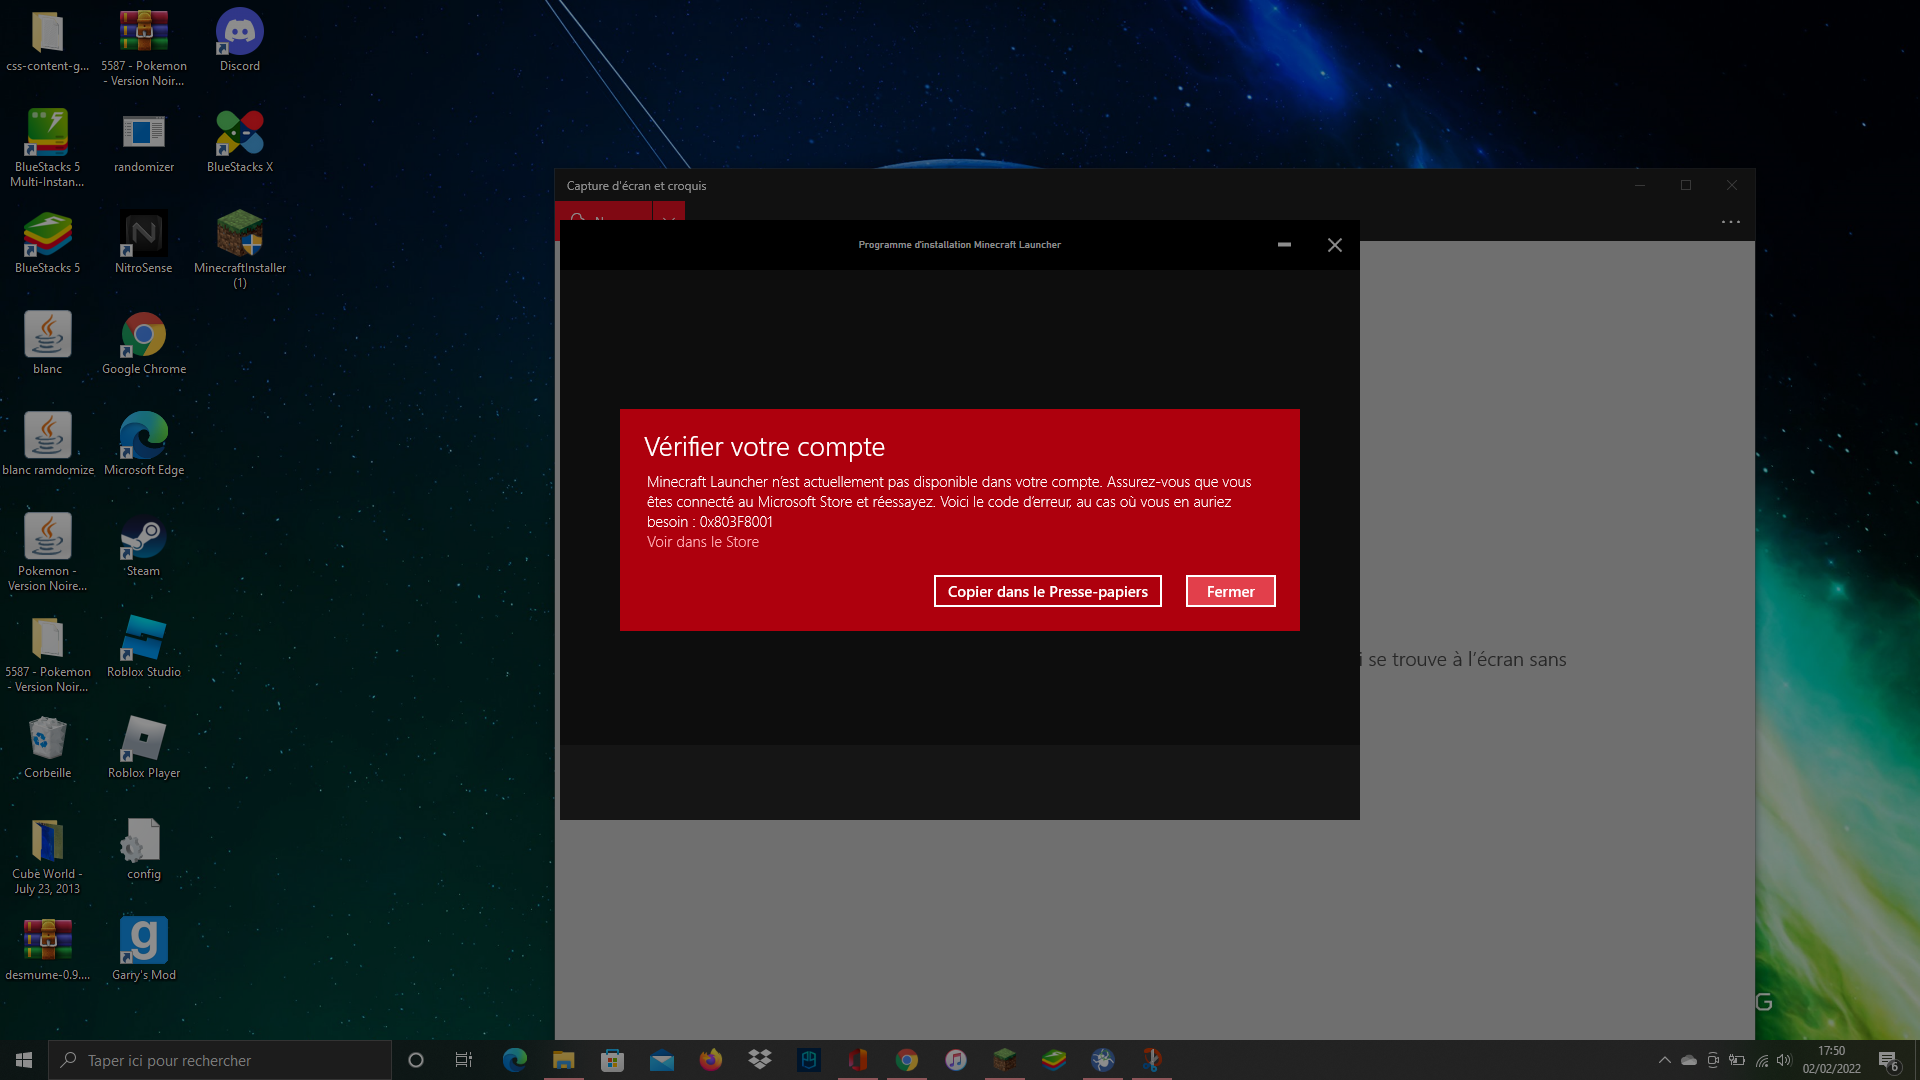
Task: Open the battery status tray icon
Action: [x=1737, y=1060]
